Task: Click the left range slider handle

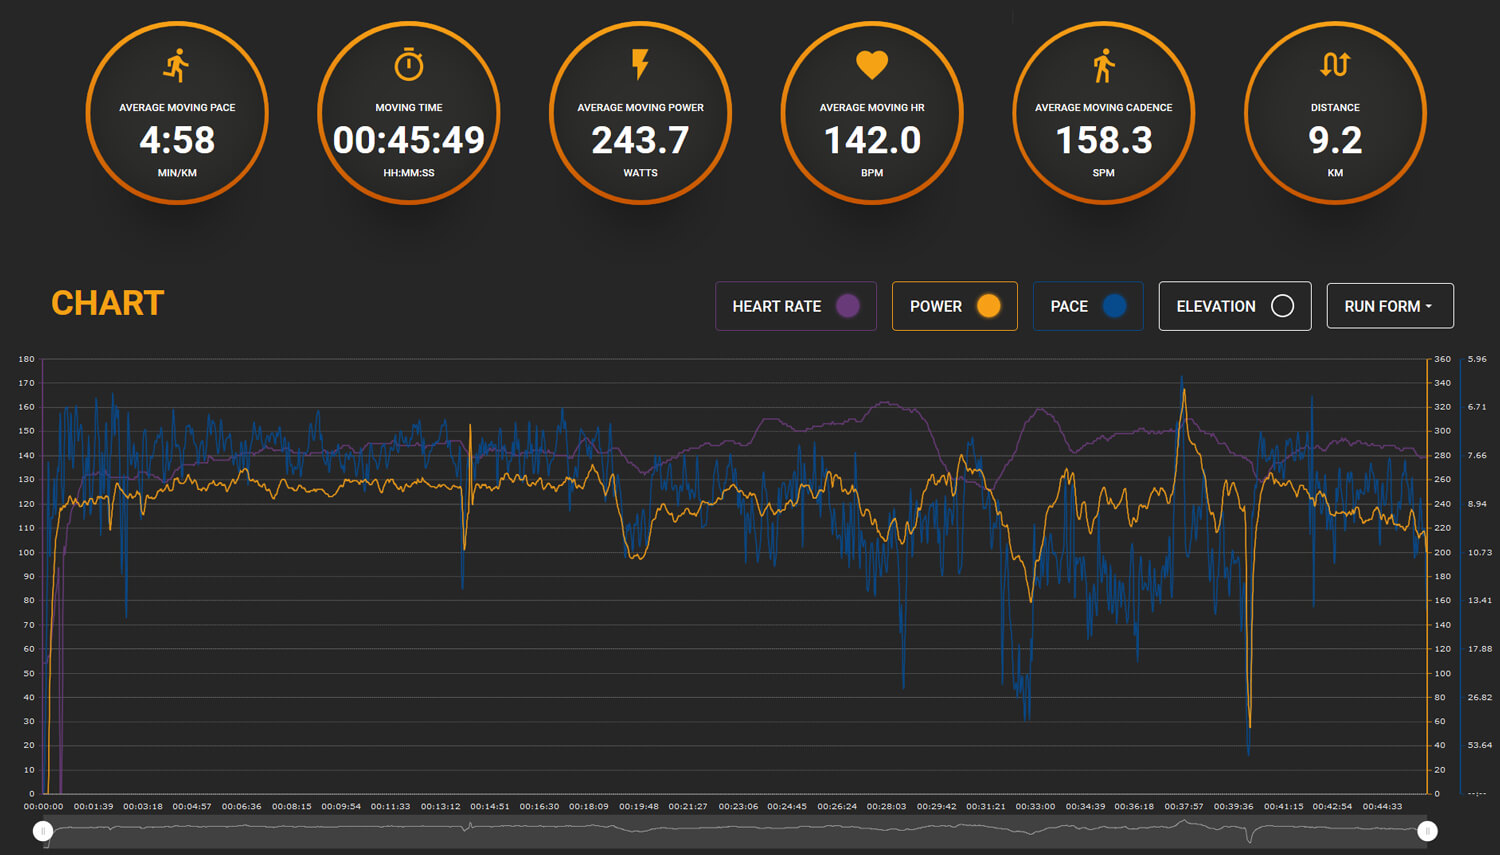Action: (x=43, y=831)
